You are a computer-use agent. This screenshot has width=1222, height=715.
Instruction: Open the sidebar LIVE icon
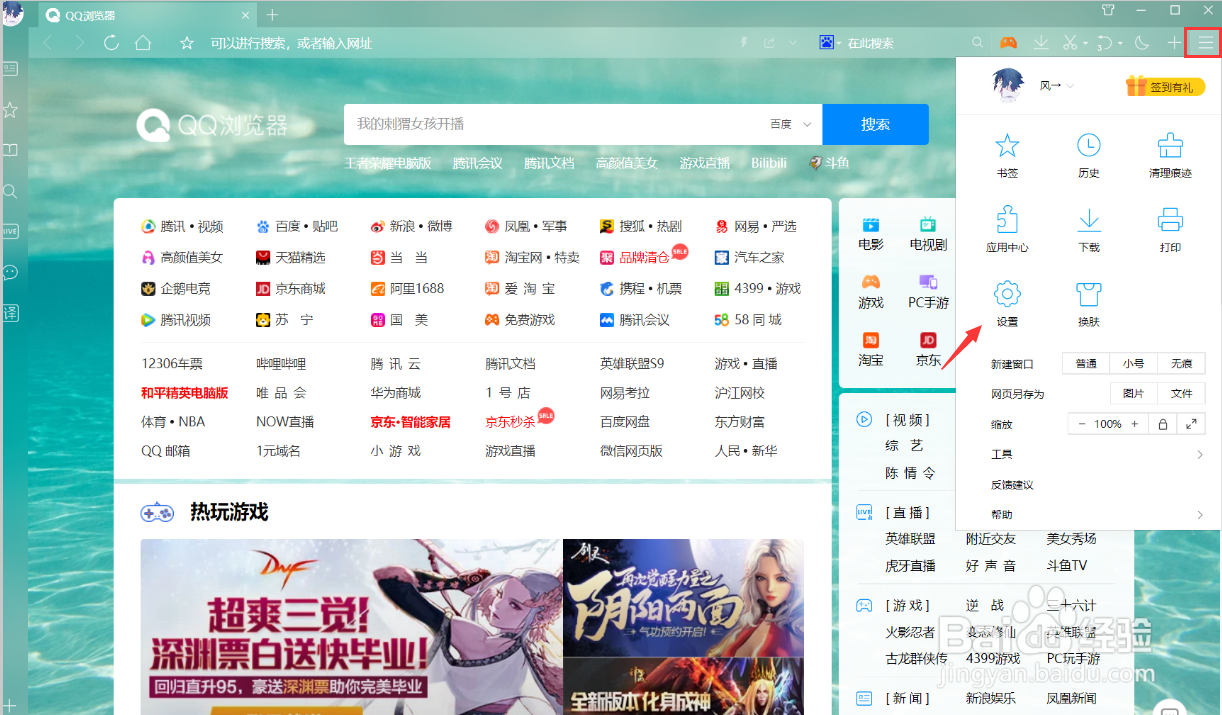click(10, 230)
